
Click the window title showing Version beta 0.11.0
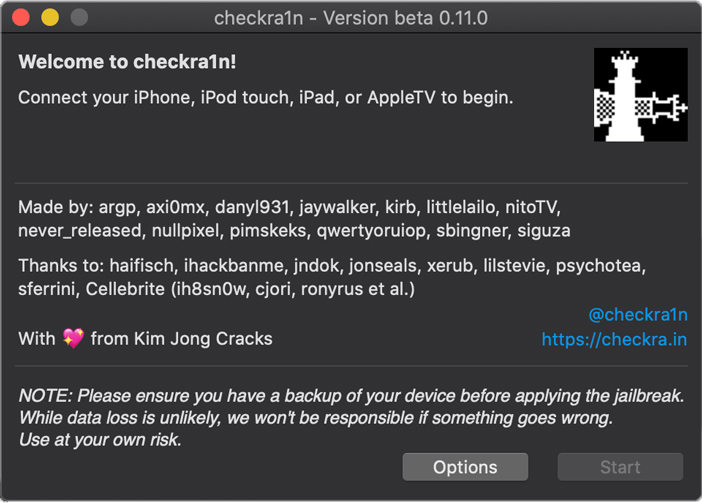(x=351, y=18)
